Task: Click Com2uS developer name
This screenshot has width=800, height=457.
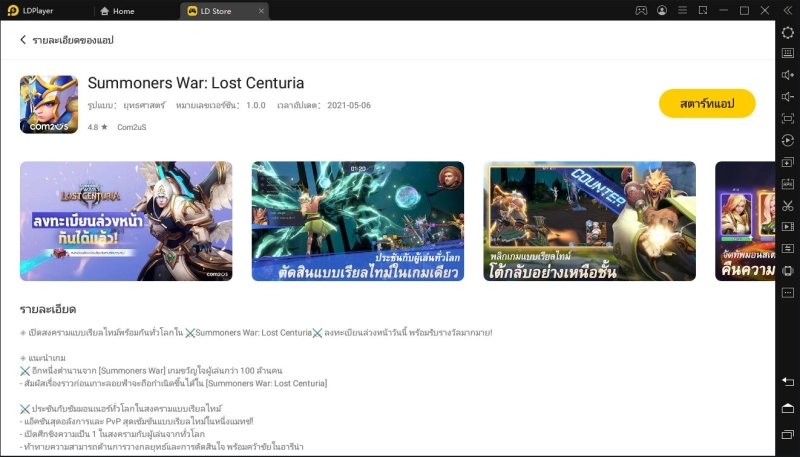Action: (132, 127)
